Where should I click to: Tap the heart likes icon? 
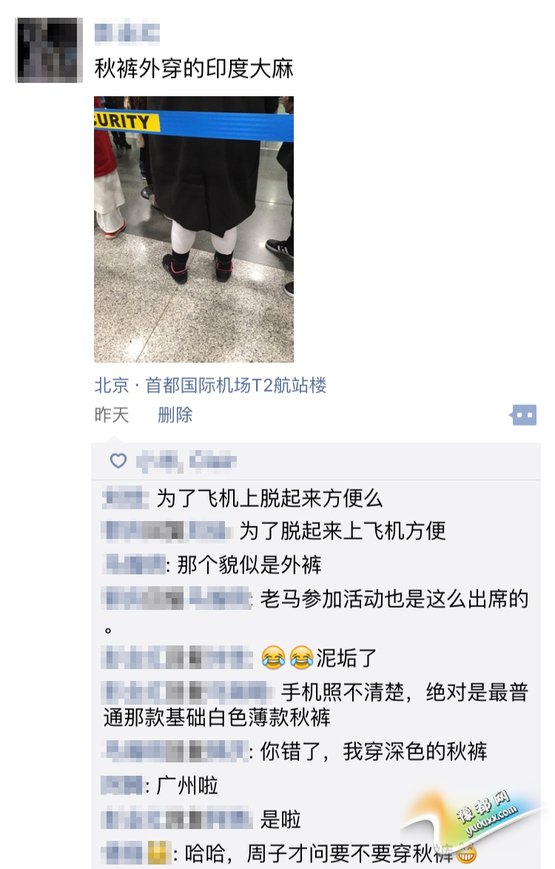(118, 461)
